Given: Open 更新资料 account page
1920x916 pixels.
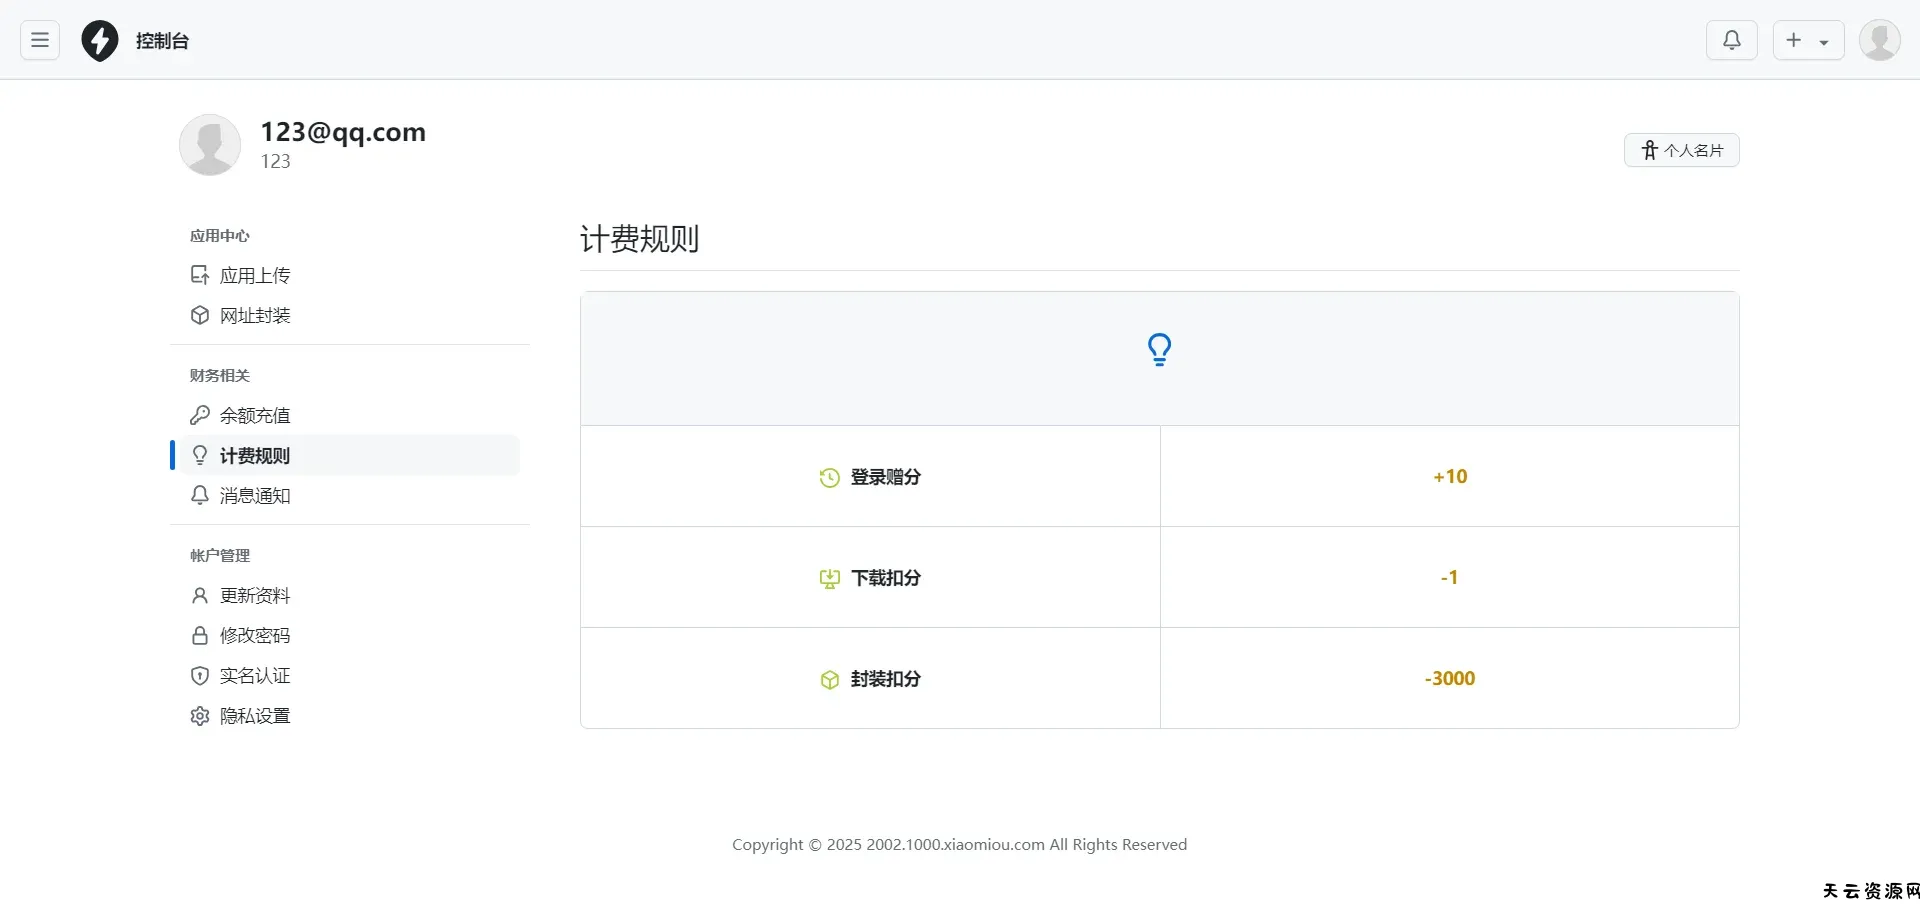Looking at the screenshot, I should (x=254, y=595).
